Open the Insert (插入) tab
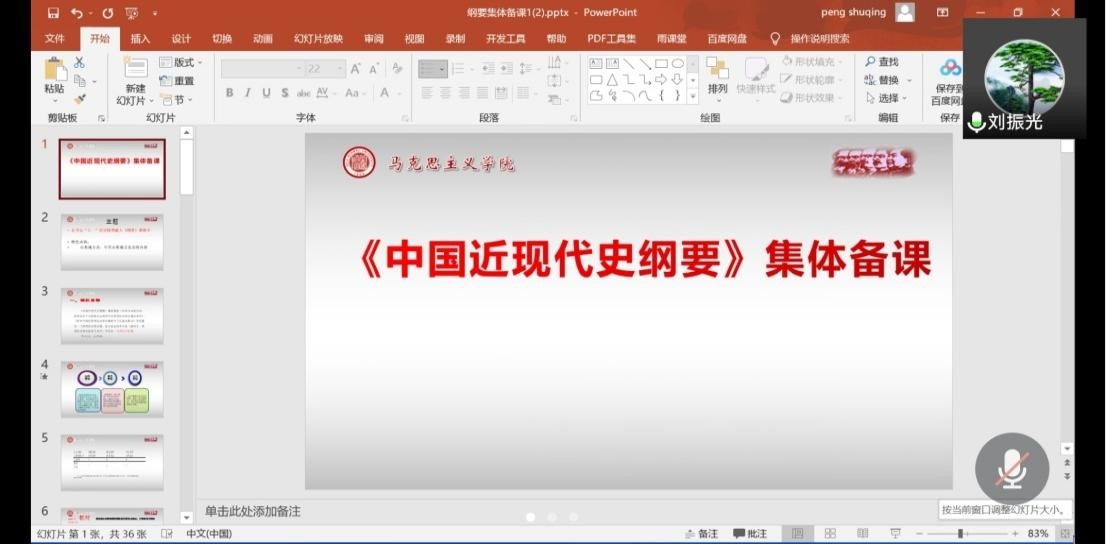 140,39
